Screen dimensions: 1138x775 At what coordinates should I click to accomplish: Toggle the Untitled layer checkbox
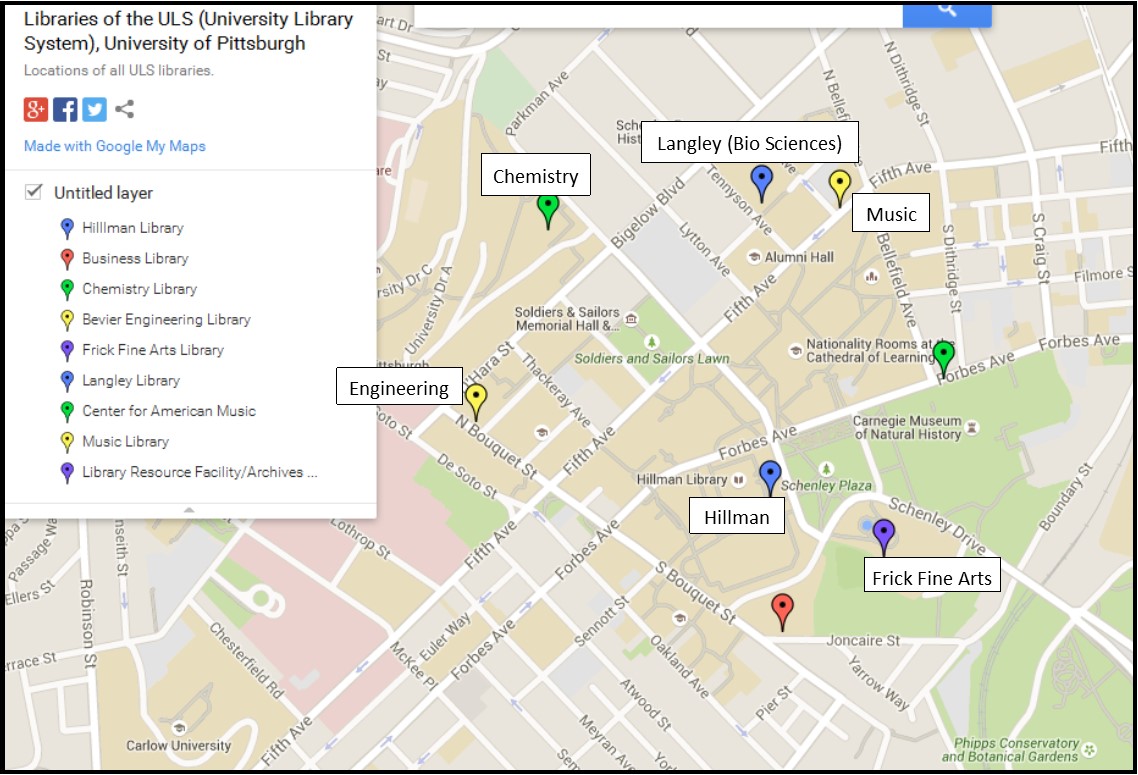(x=32, y=192)
